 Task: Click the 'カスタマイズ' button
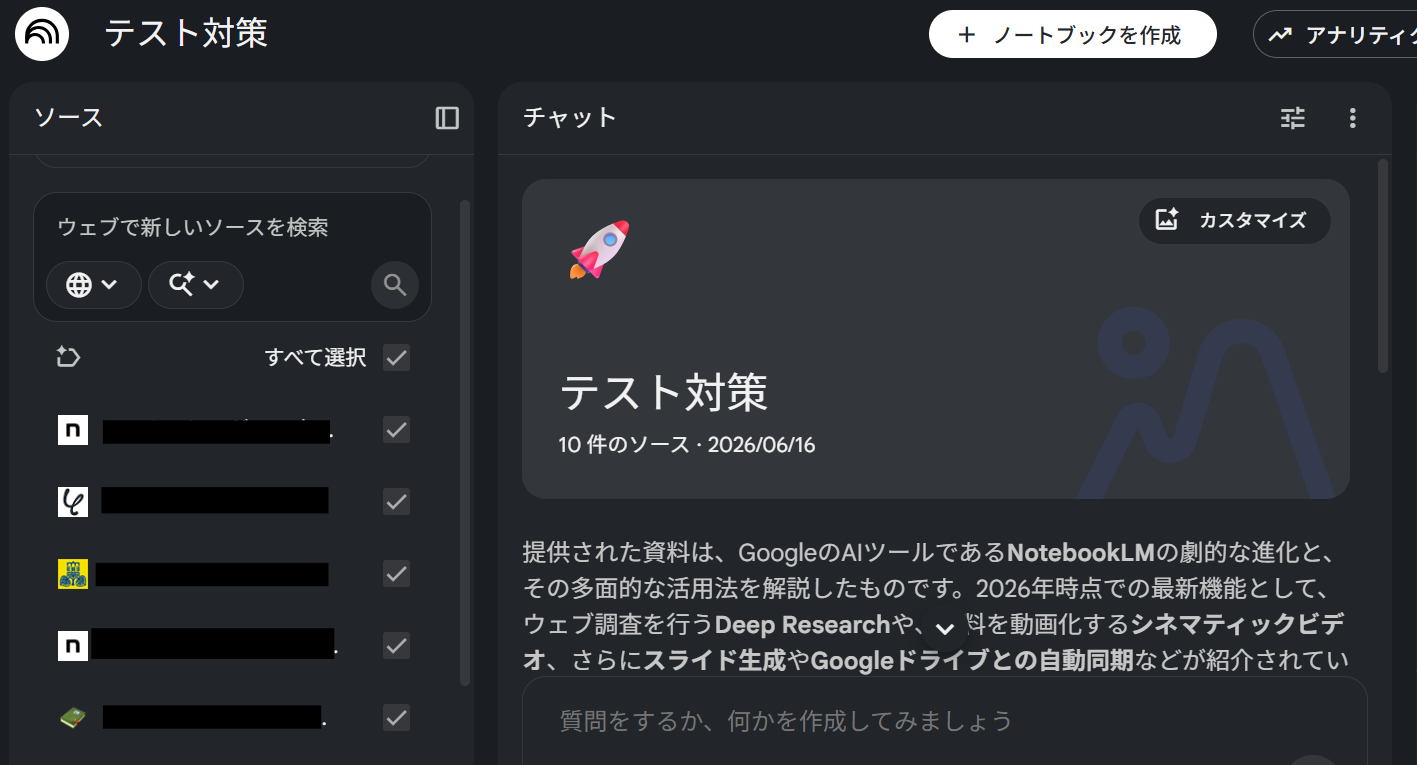coord(1234,220)
